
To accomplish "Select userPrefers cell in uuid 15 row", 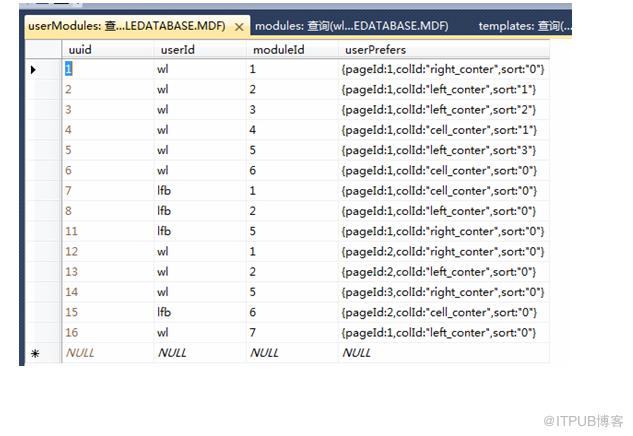I will (444, 312).
